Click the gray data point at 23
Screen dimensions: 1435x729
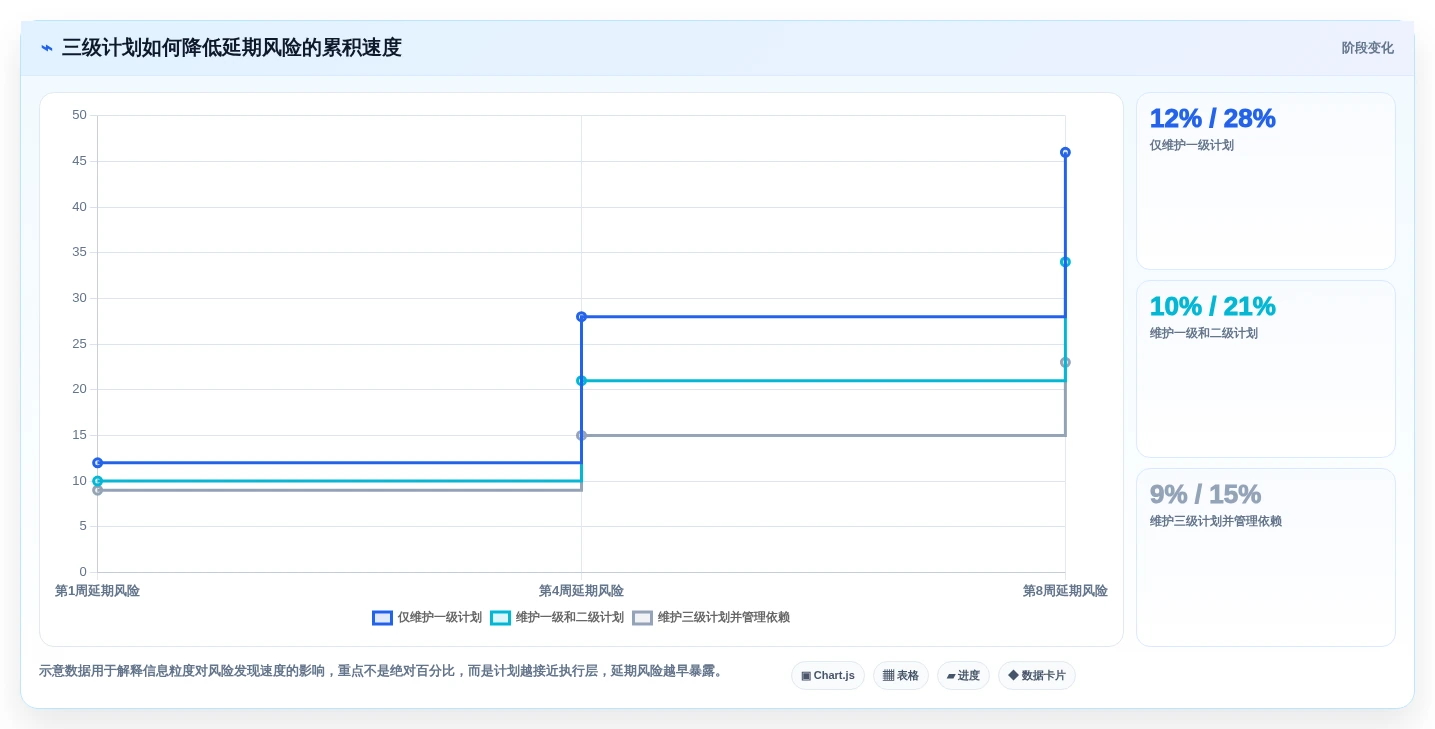pos(1065,362)
